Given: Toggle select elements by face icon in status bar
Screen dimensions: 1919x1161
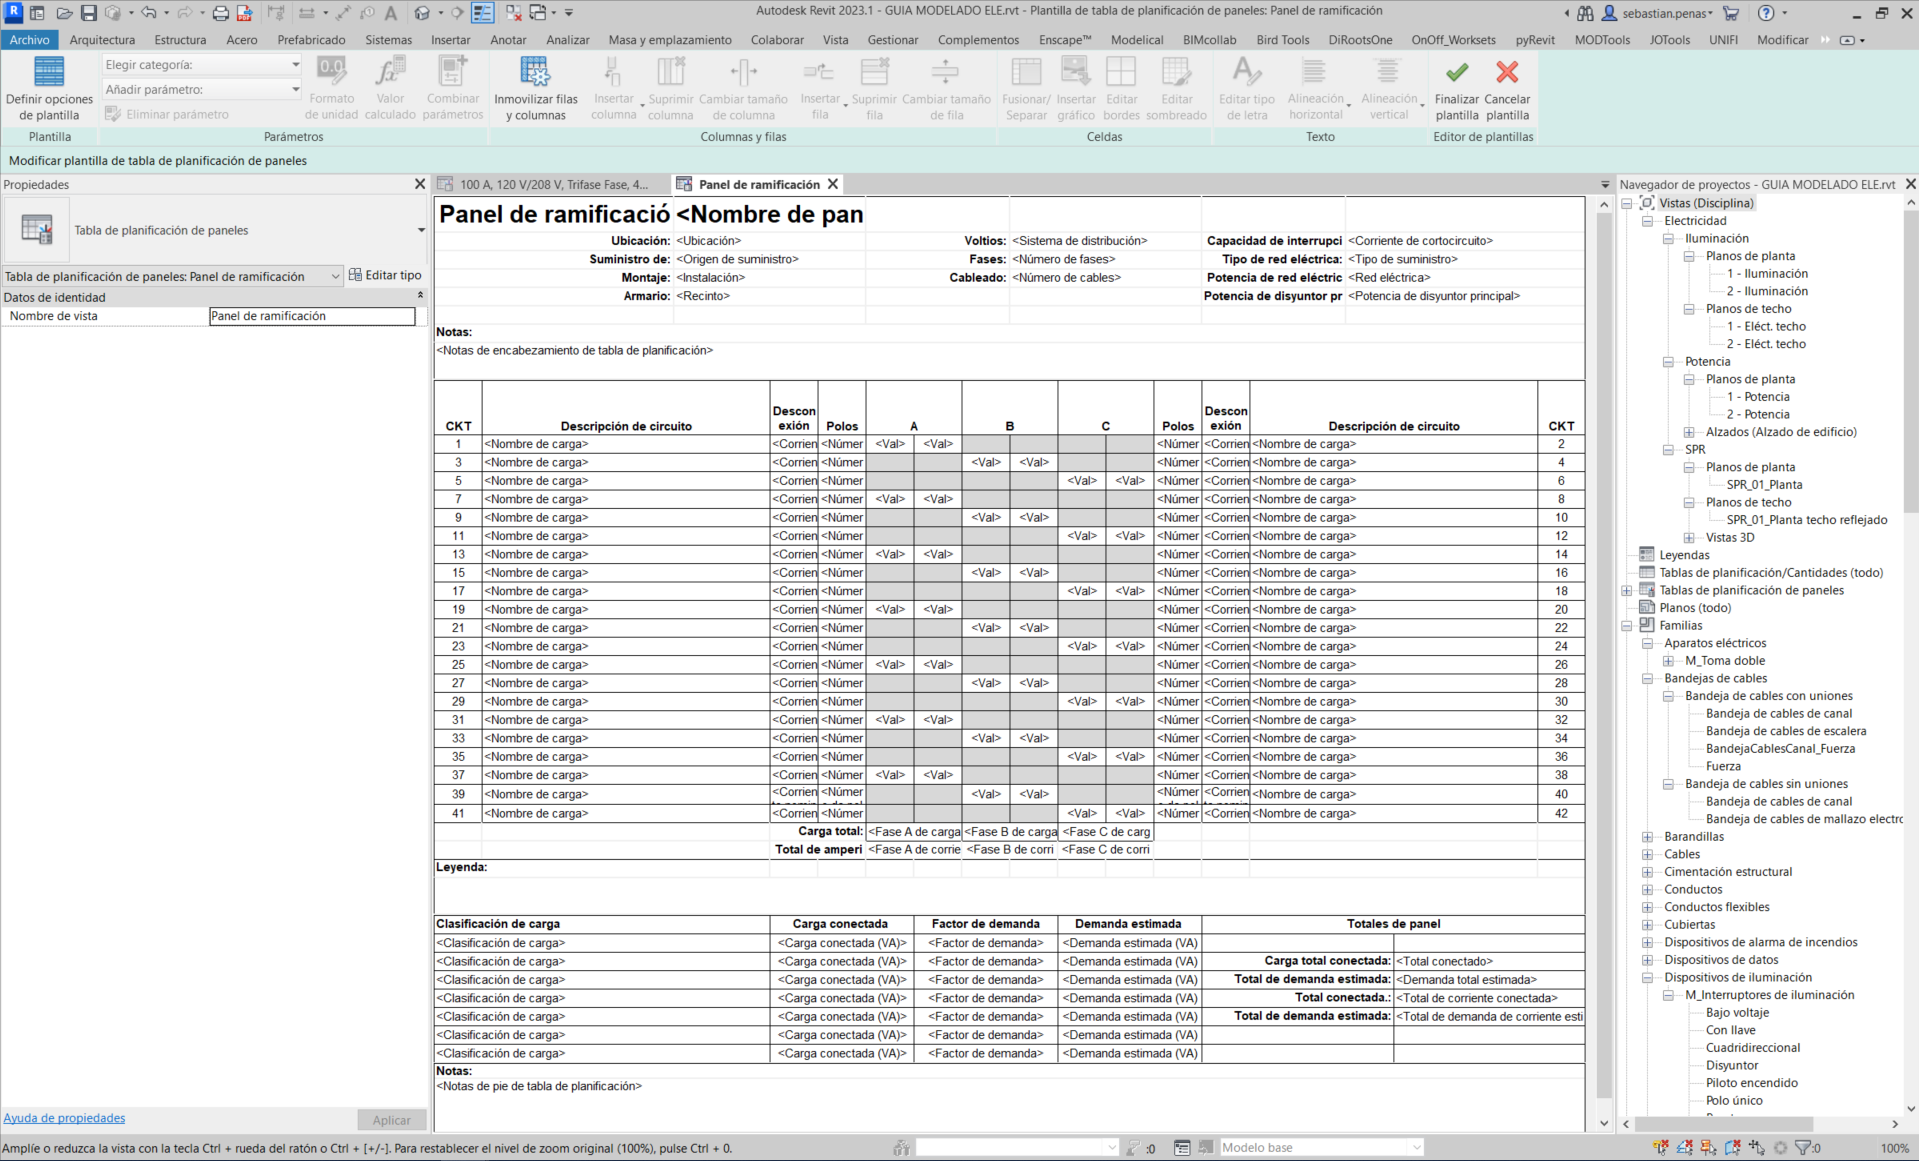Looking at the screenshot, I should [1733, 1148].
